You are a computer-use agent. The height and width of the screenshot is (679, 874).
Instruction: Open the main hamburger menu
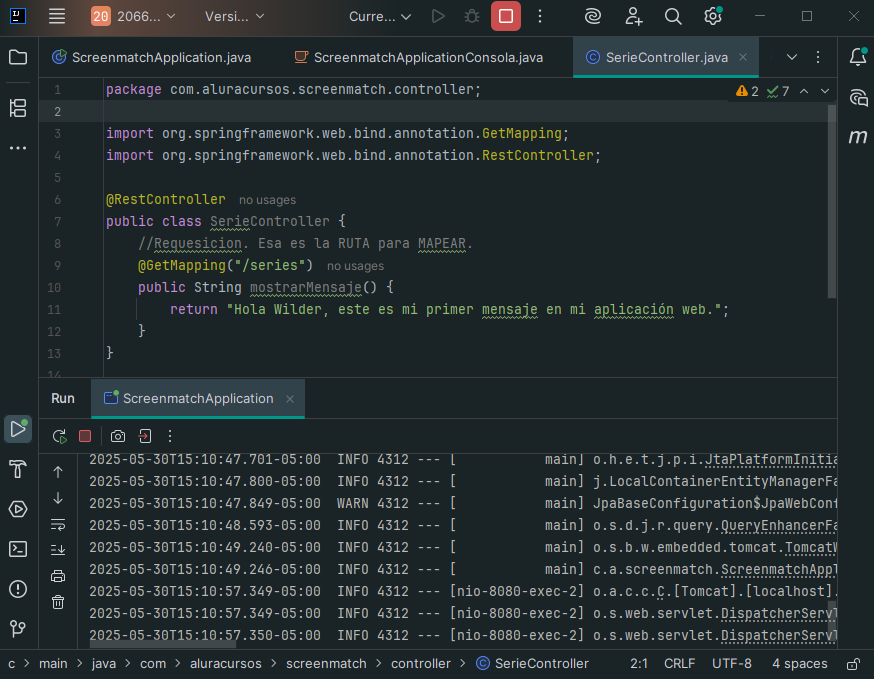click(57, 16)
